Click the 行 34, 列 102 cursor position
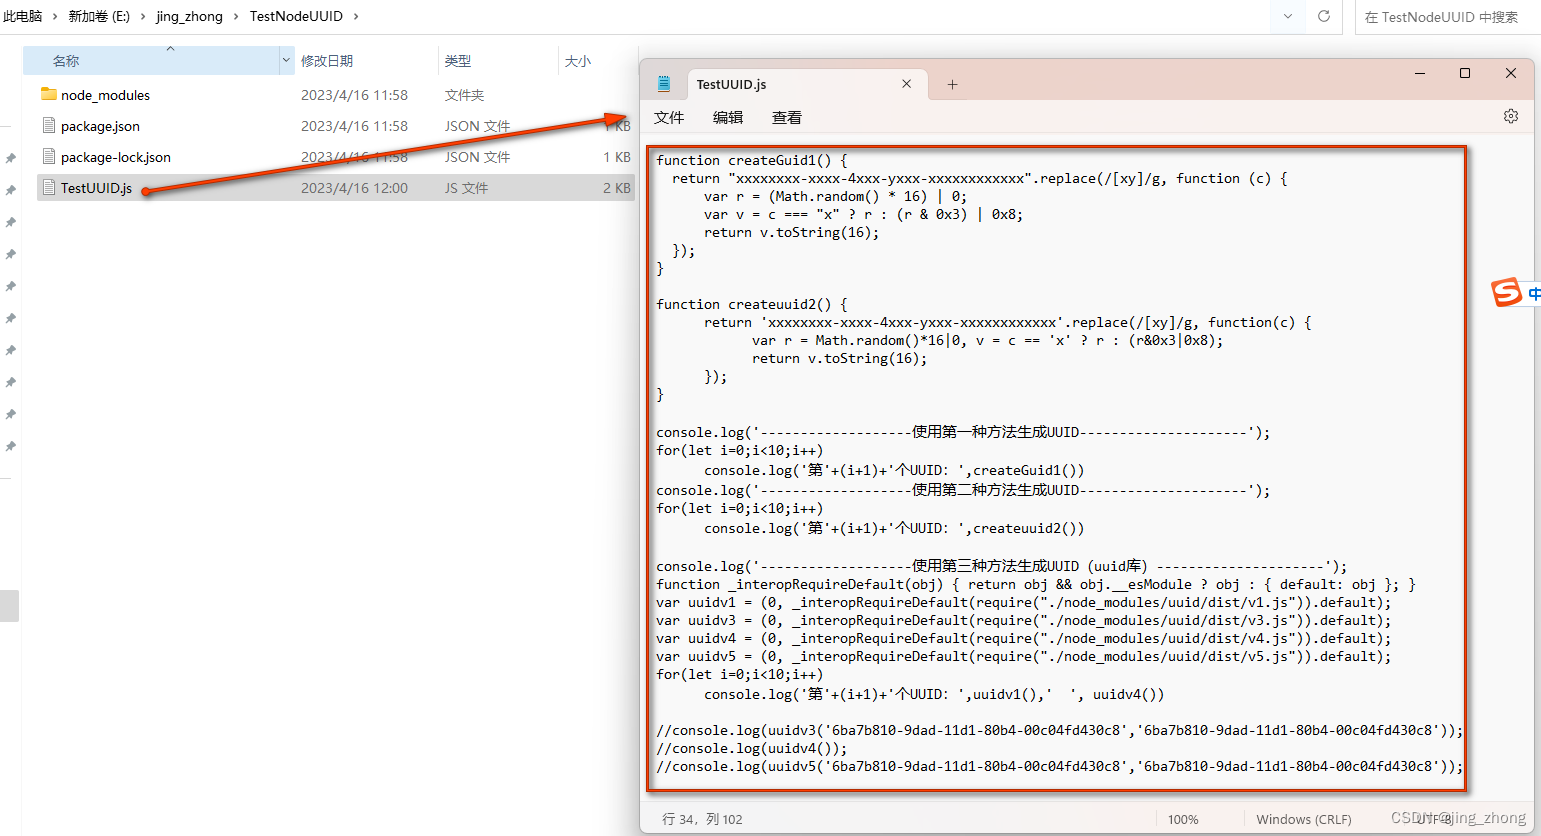 [702, 819]
